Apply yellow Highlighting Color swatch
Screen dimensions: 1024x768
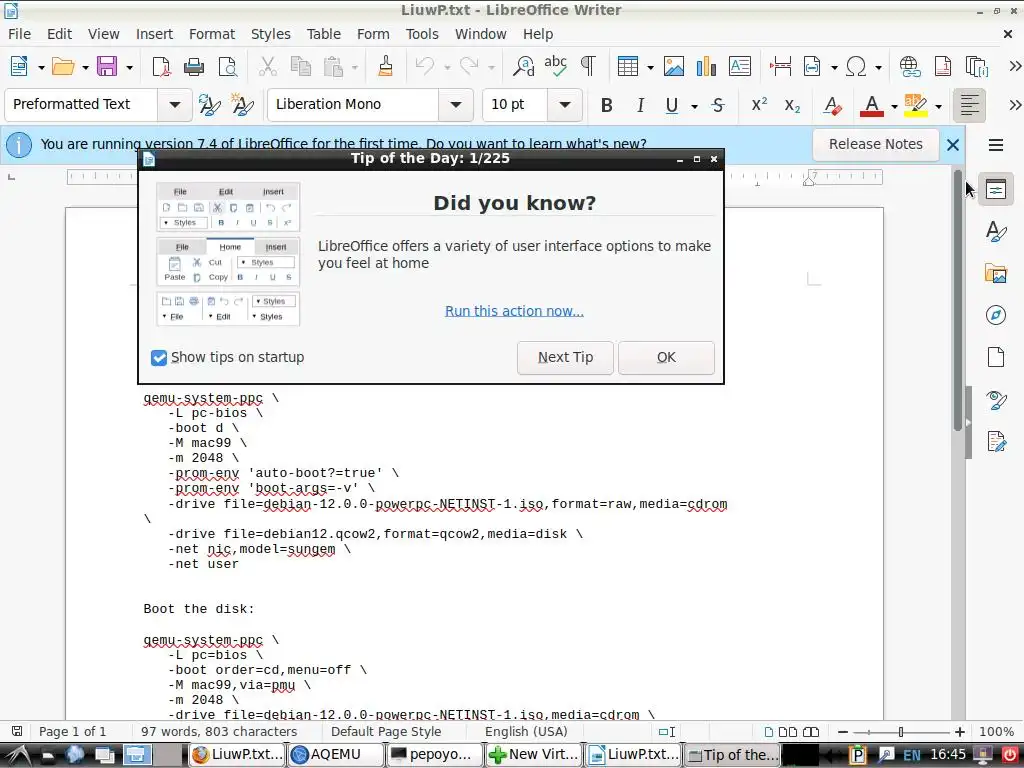coord(916,105)
